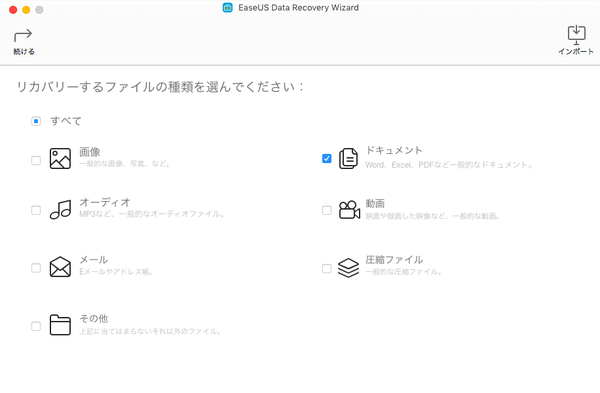Click the メール title text
This screenshot has width=600, height=393.
click(x=94, y=259)
